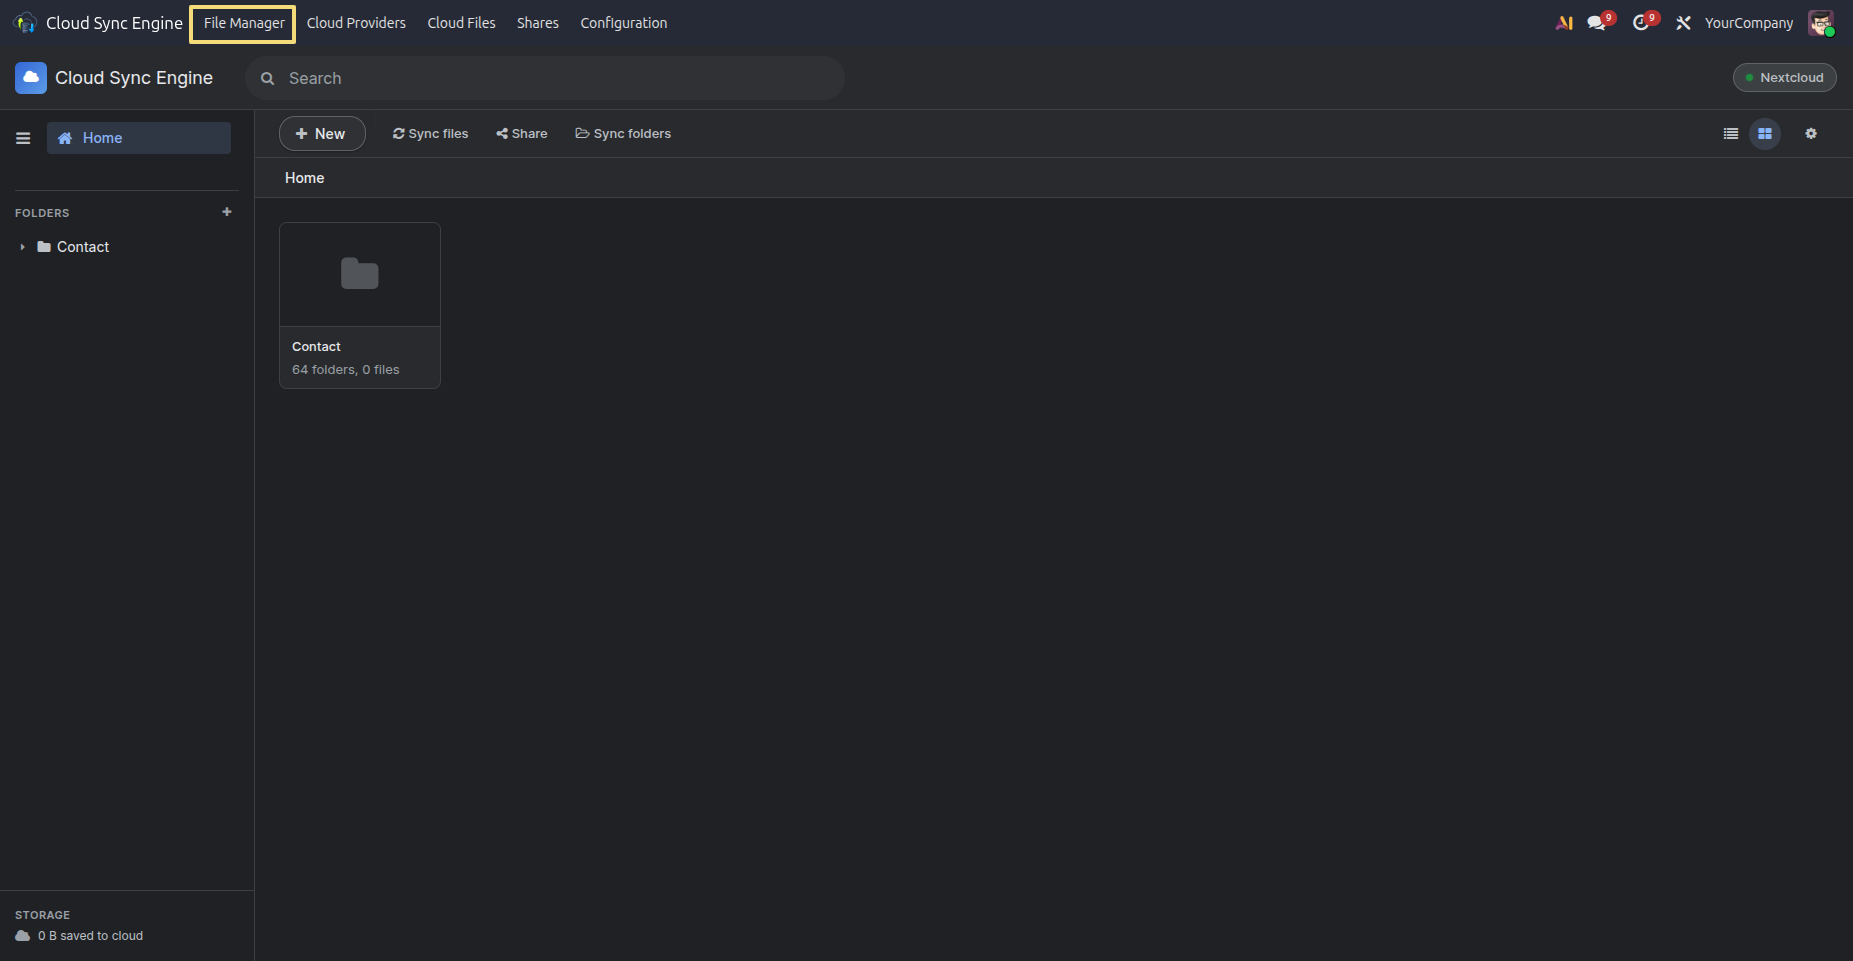Open the Shares menu

[538, 23]
